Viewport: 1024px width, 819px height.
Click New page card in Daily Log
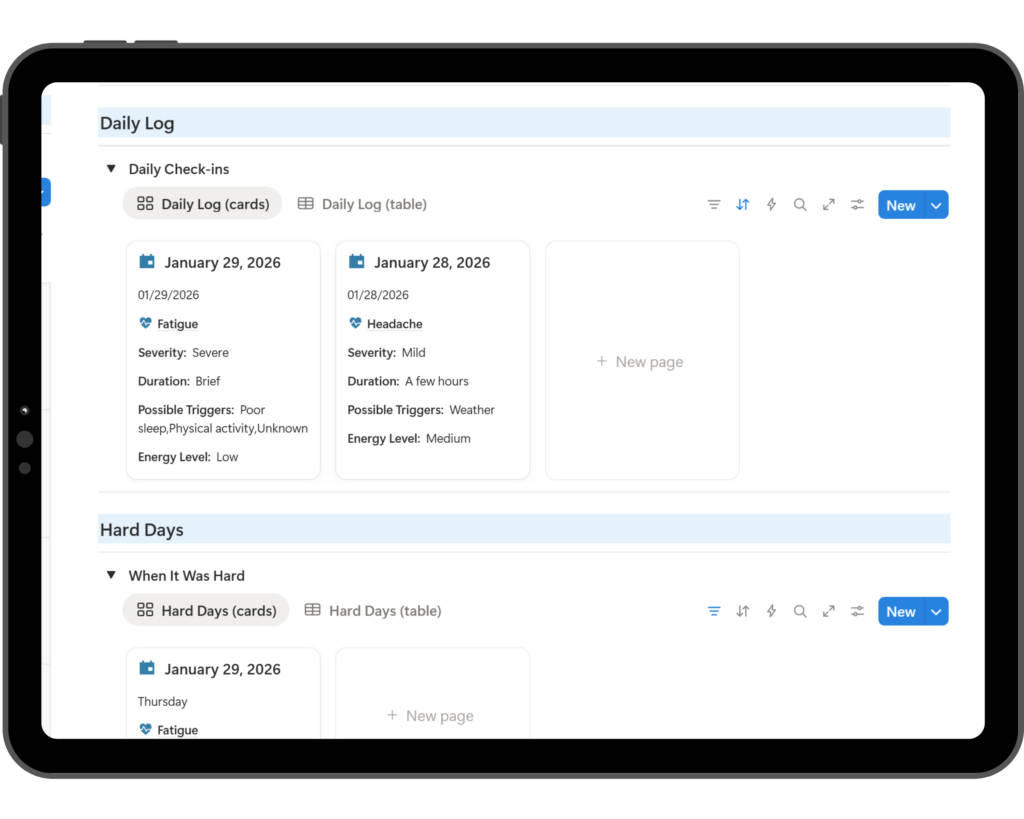click(641, 361)
